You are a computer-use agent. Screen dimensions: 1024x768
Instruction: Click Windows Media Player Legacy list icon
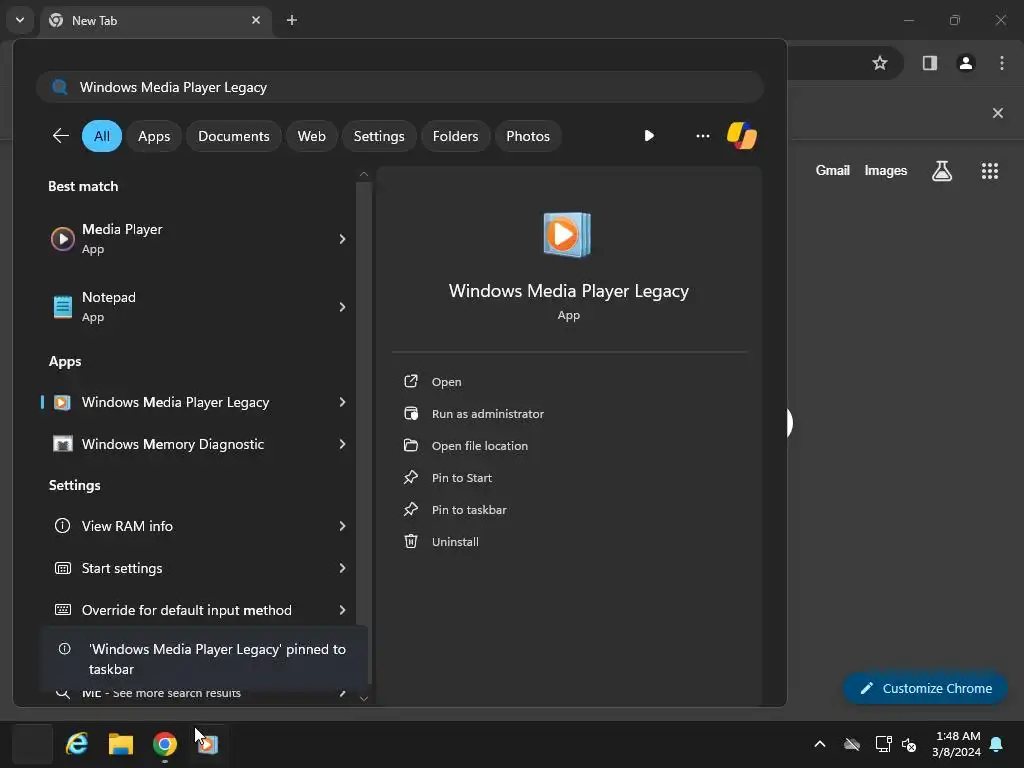coord(62,402)
